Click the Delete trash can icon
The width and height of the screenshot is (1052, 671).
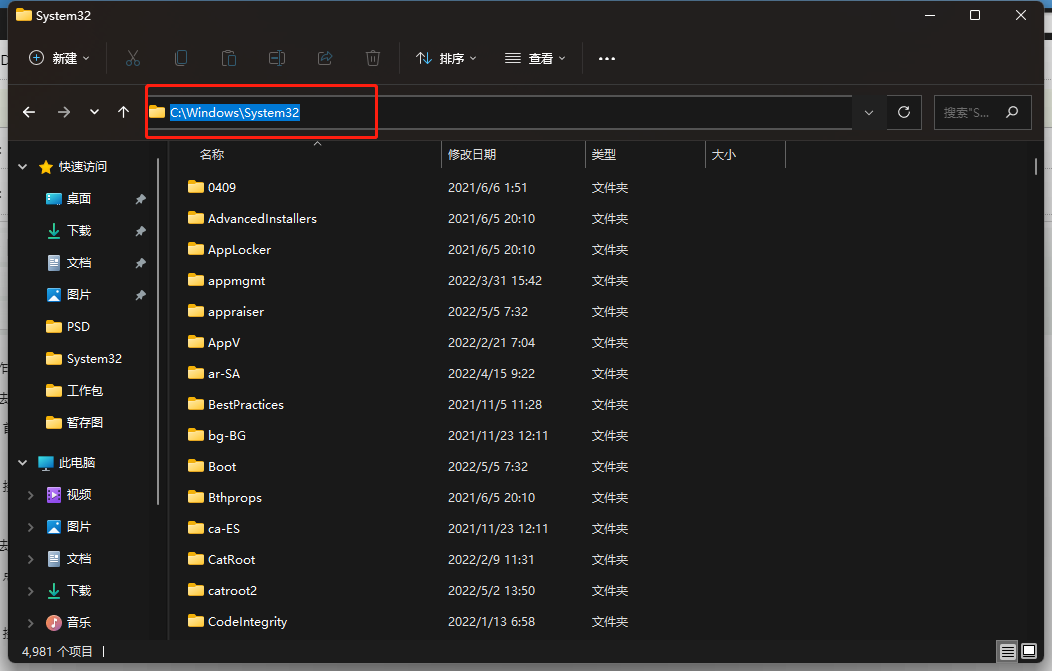click(373, 58)
